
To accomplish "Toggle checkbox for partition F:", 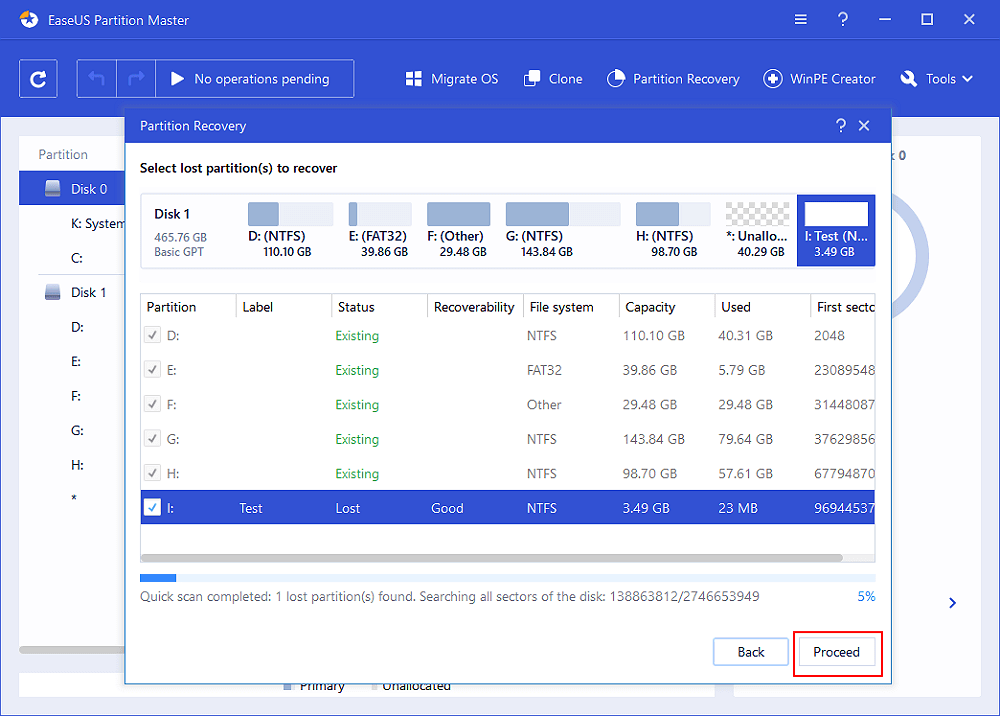I will pyautogui.click(x=152, y=404).
